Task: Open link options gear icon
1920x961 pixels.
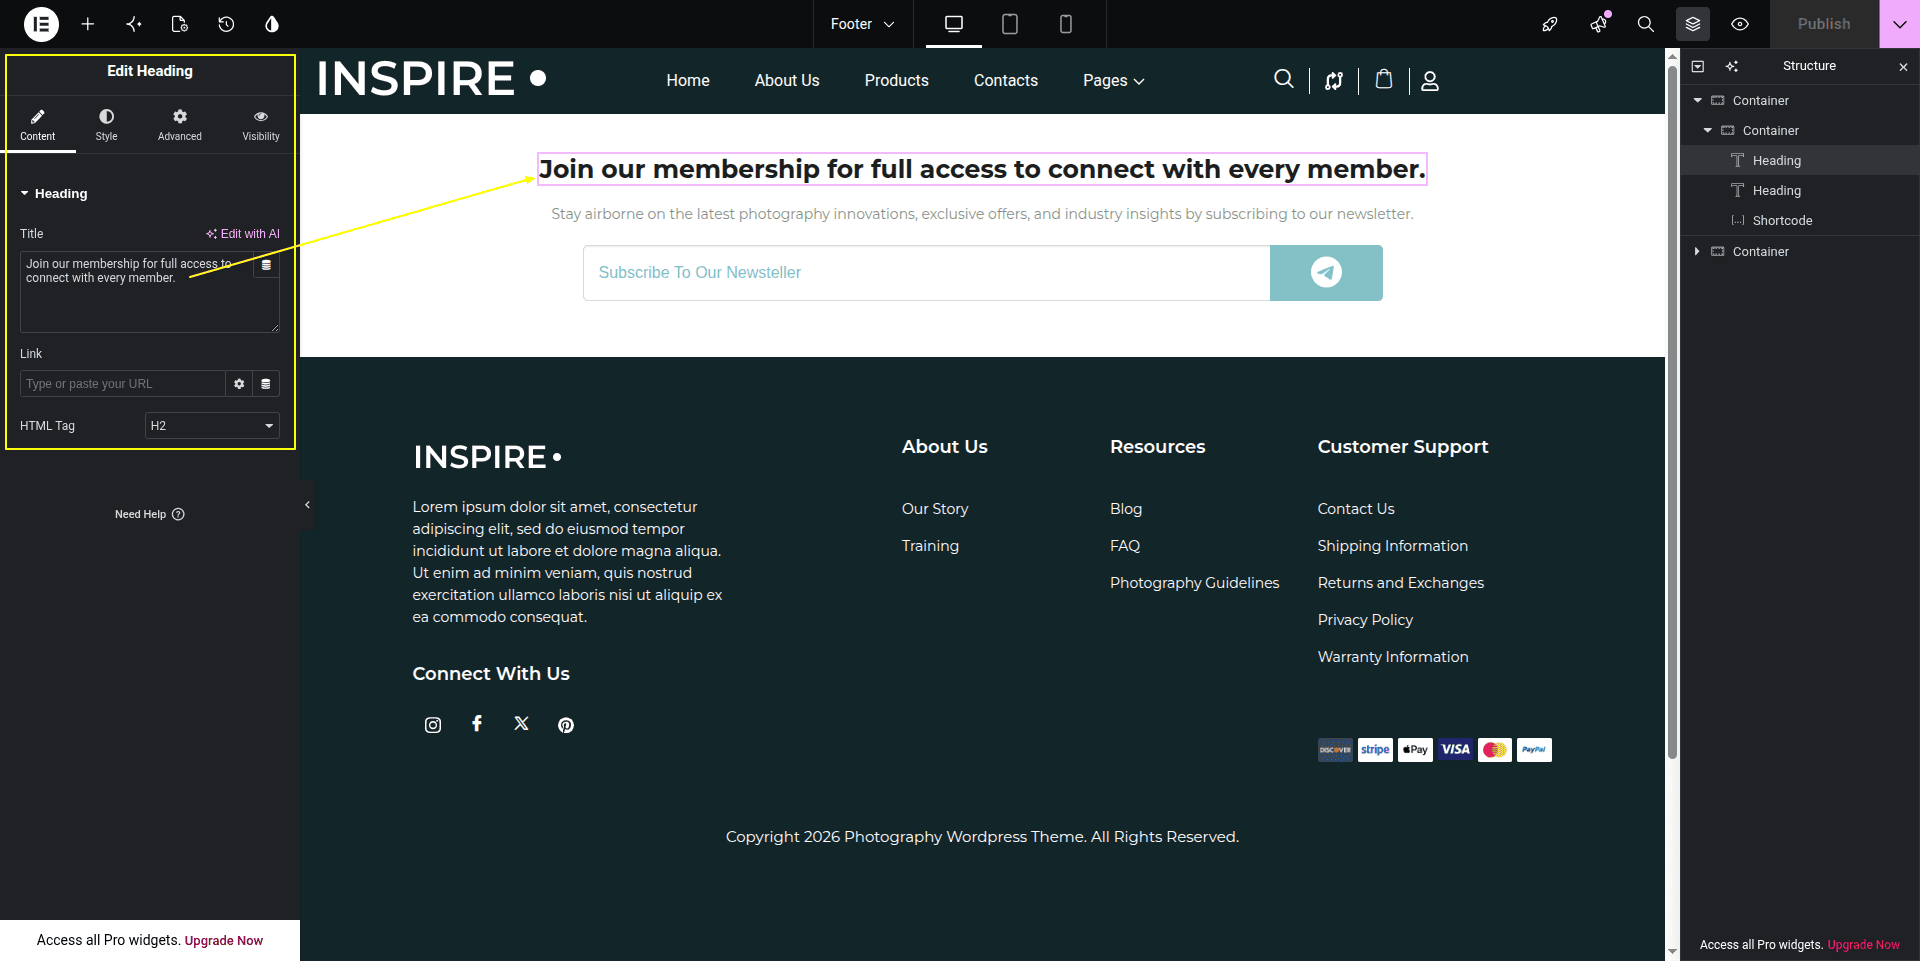Action: click(239, 384)
